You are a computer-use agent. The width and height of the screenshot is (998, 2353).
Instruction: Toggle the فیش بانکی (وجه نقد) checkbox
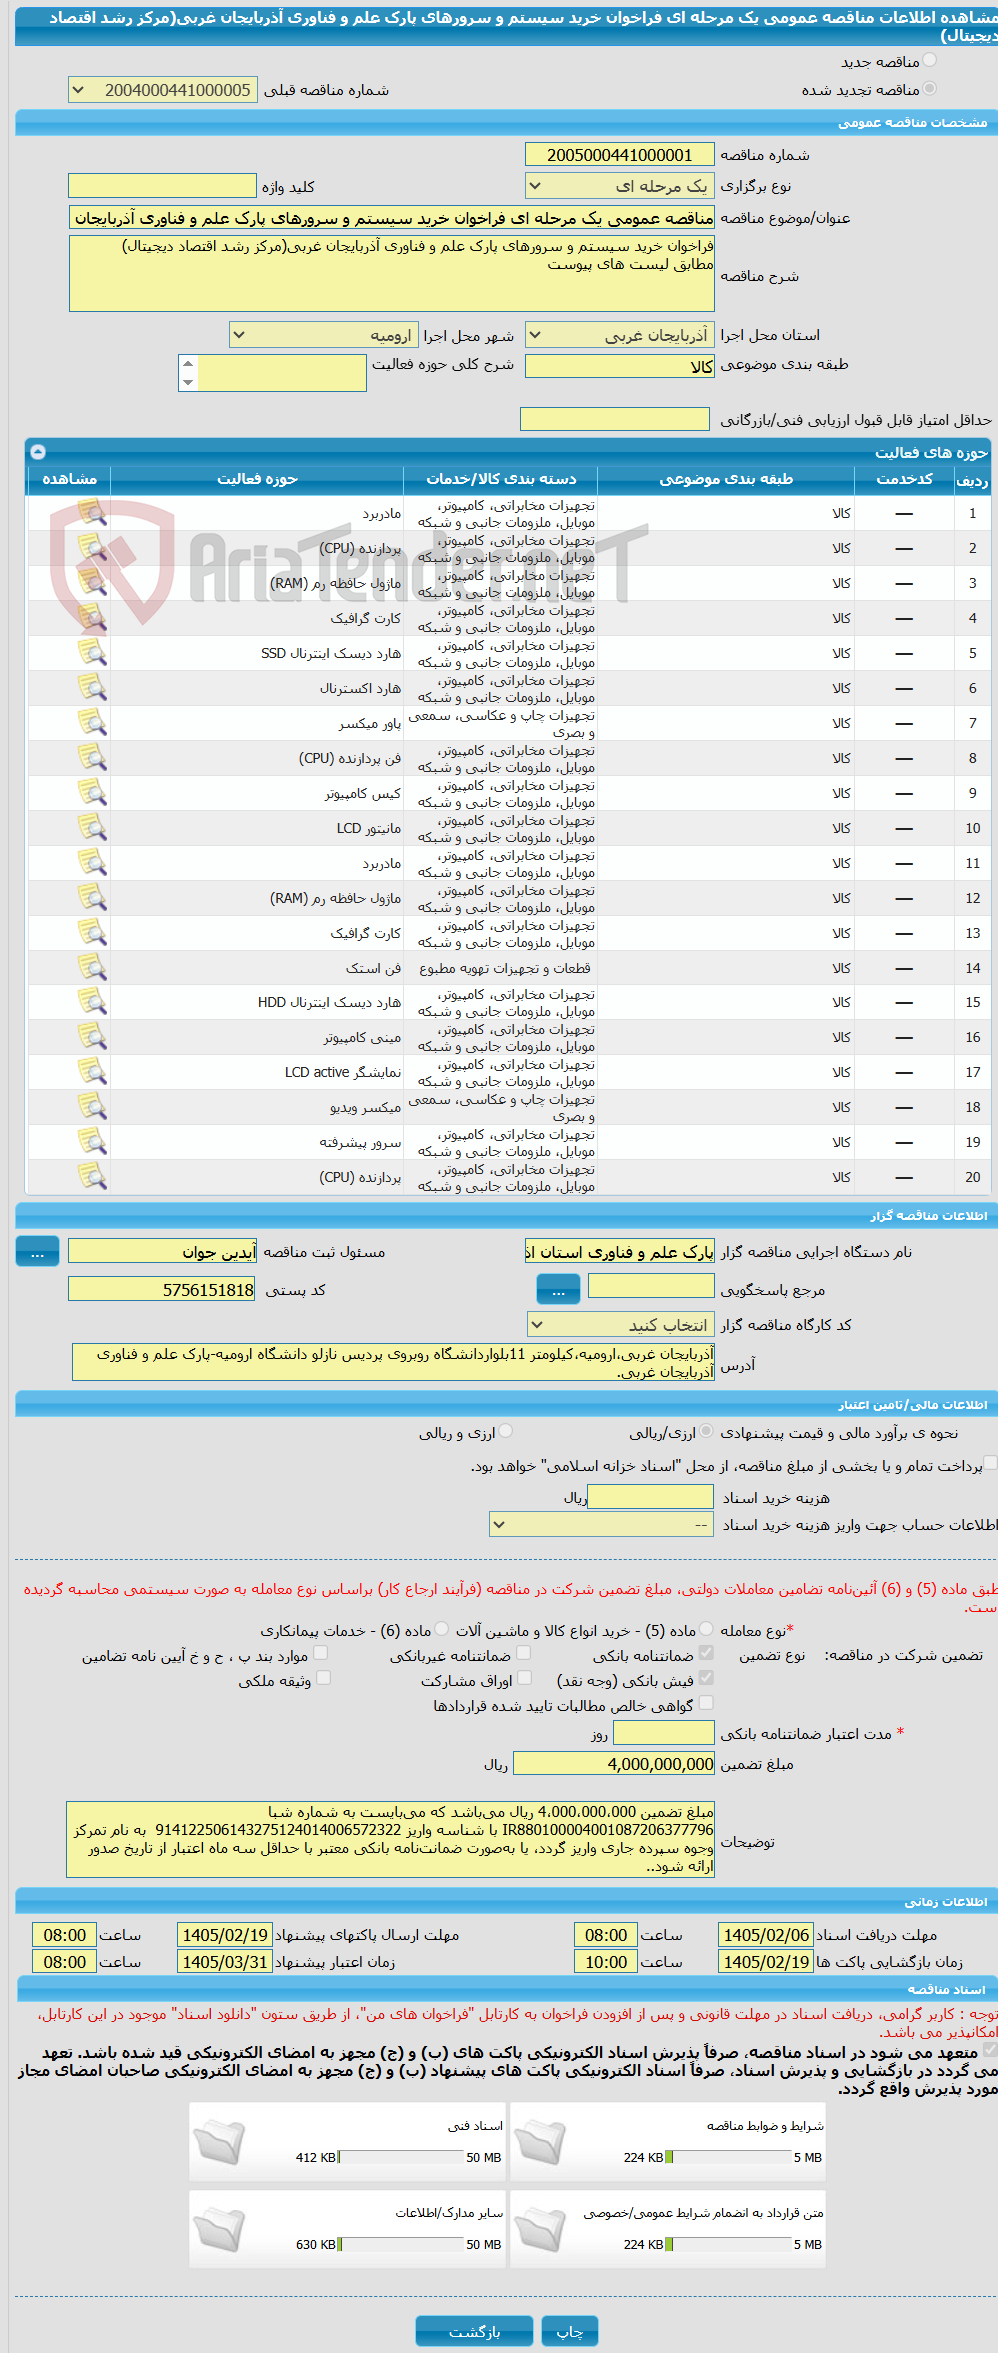click(x=706, y=1678)
